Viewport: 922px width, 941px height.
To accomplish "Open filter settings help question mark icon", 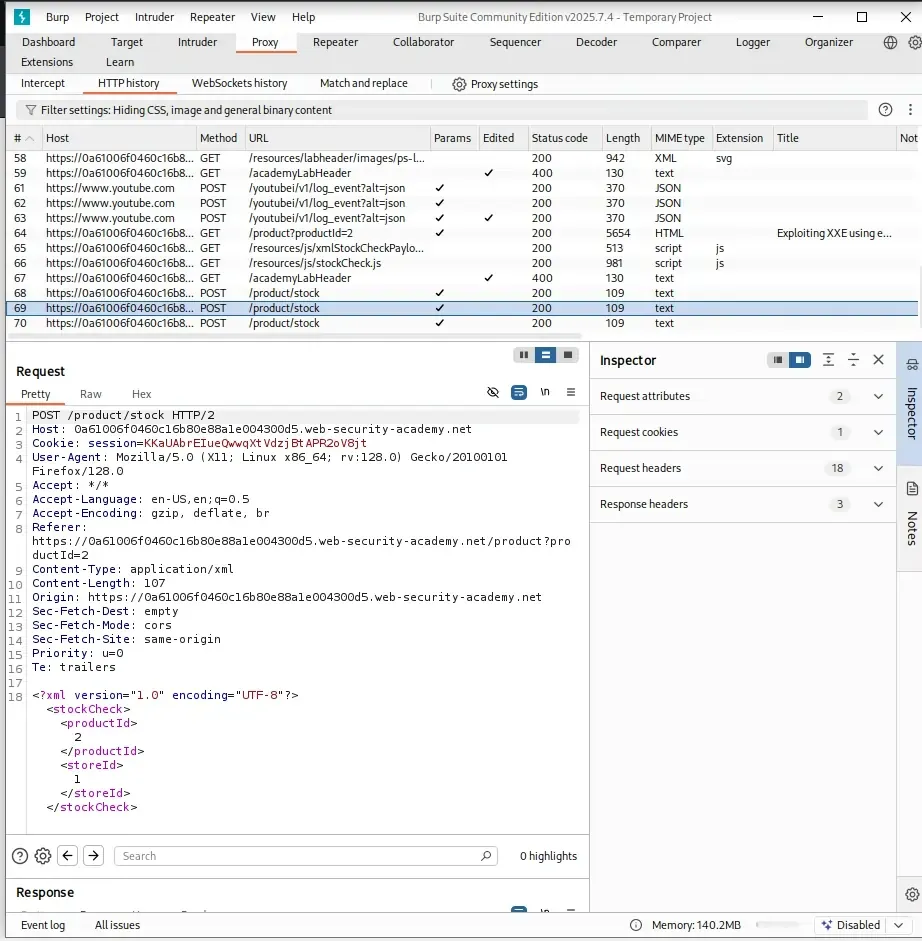I will pos(884,110).
